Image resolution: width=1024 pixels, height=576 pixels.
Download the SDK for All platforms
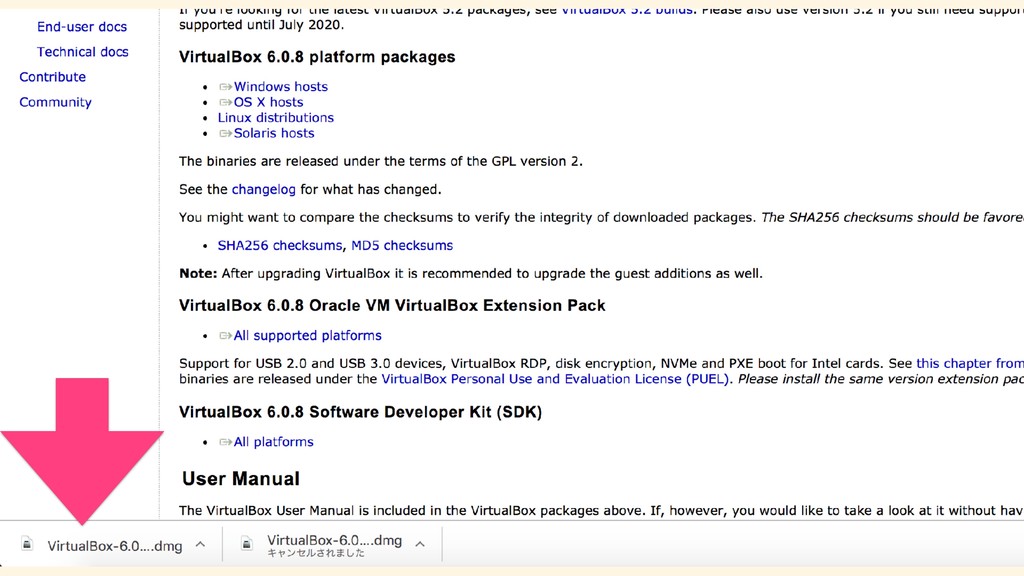[x=274, y=441]
